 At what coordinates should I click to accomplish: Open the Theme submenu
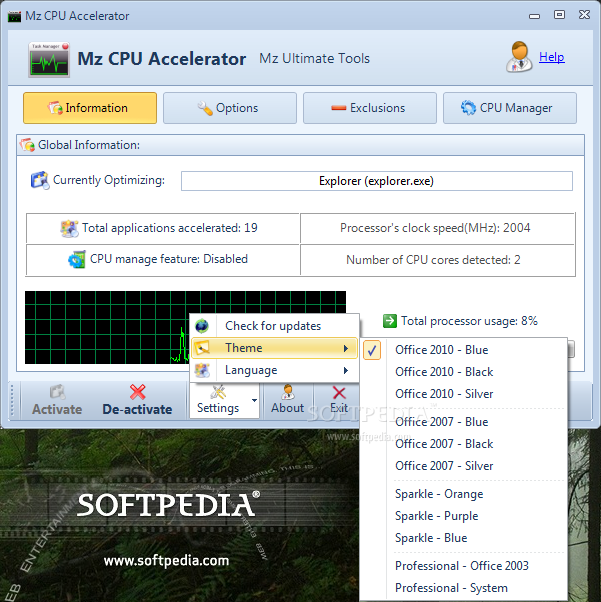coord(274,348)
